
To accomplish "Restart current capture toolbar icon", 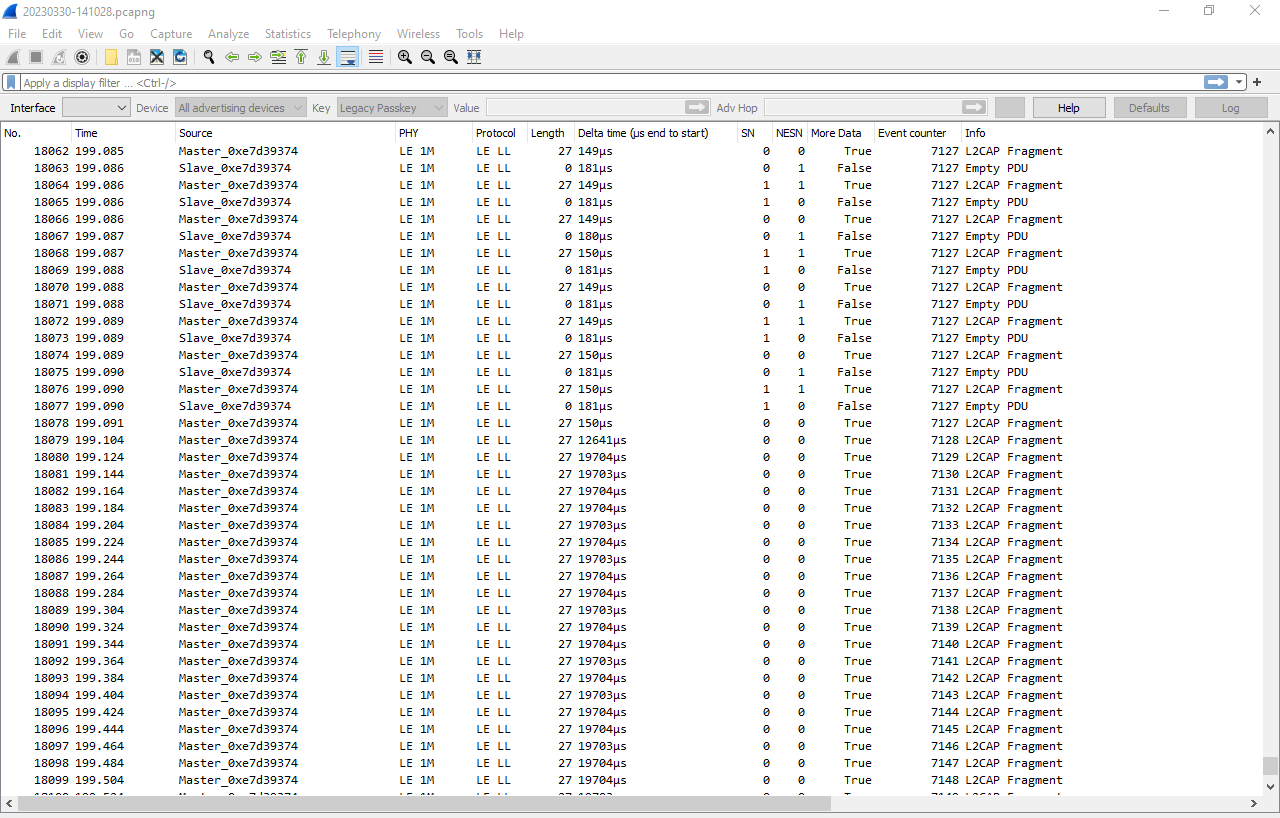I will (59, 57).
